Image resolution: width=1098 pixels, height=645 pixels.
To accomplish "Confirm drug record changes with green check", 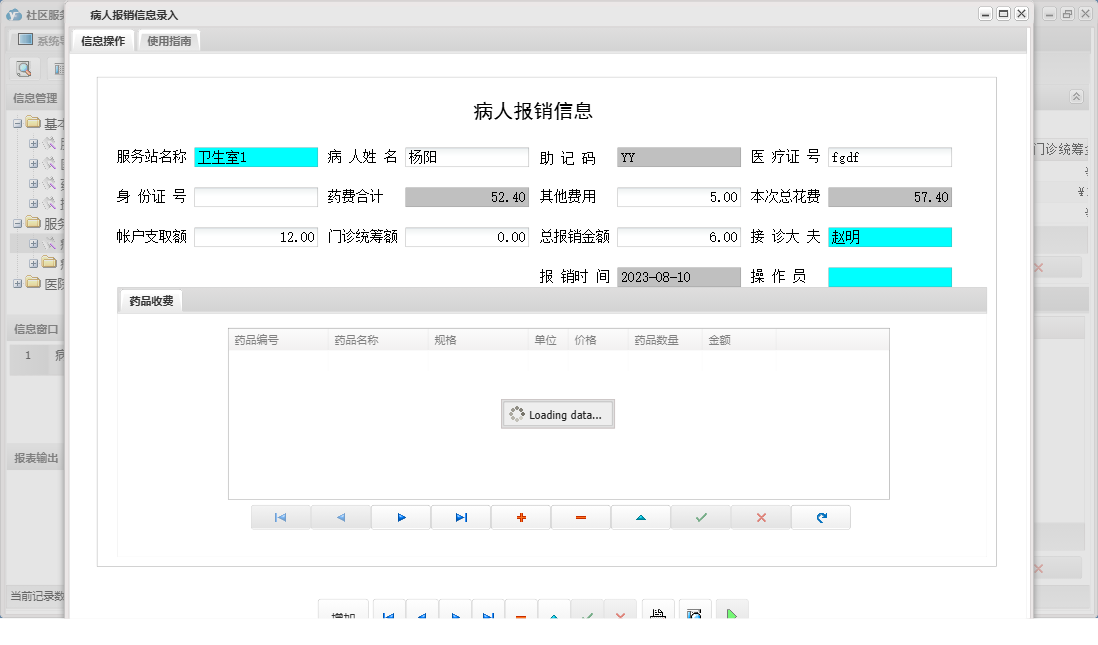I will 701,517.
